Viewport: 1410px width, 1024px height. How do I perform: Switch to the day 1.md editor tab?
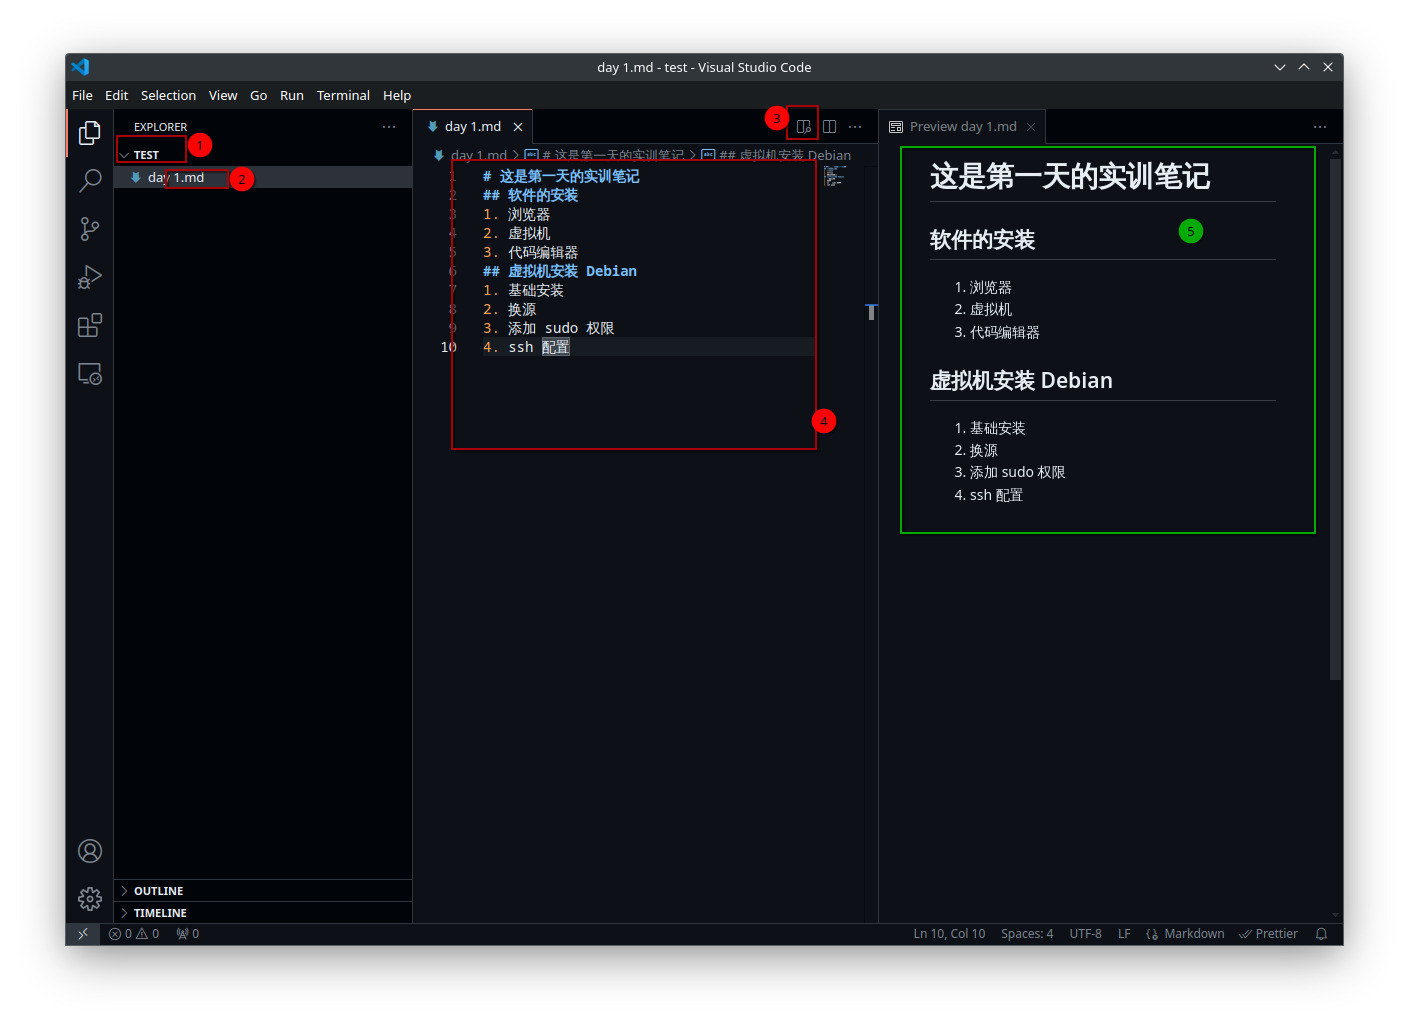tap(473, 127)
